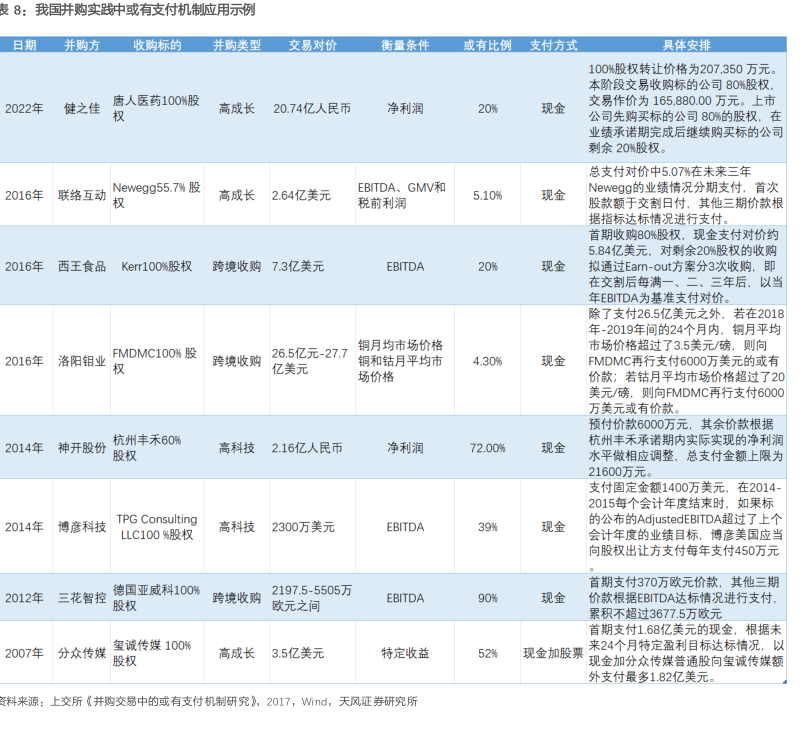Click the 衡量条件 column header

[405, 46]
